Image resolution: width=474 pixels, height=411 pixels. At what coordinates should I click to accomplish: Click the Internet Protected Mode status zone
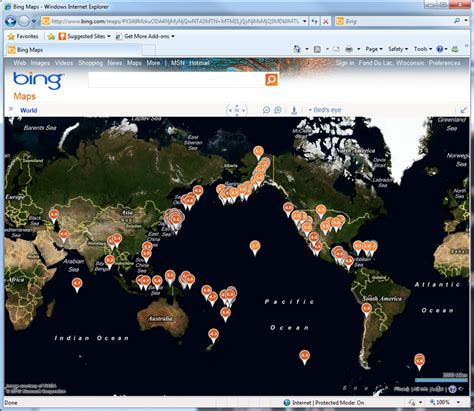323,403
